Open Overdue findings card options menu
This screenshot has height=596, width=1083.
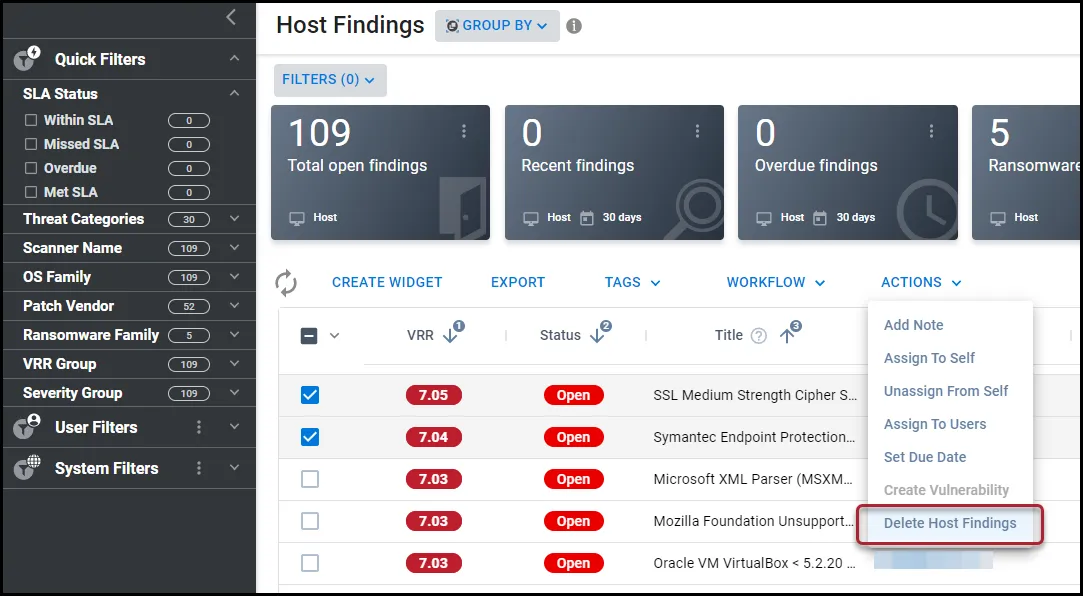point(931,131)
